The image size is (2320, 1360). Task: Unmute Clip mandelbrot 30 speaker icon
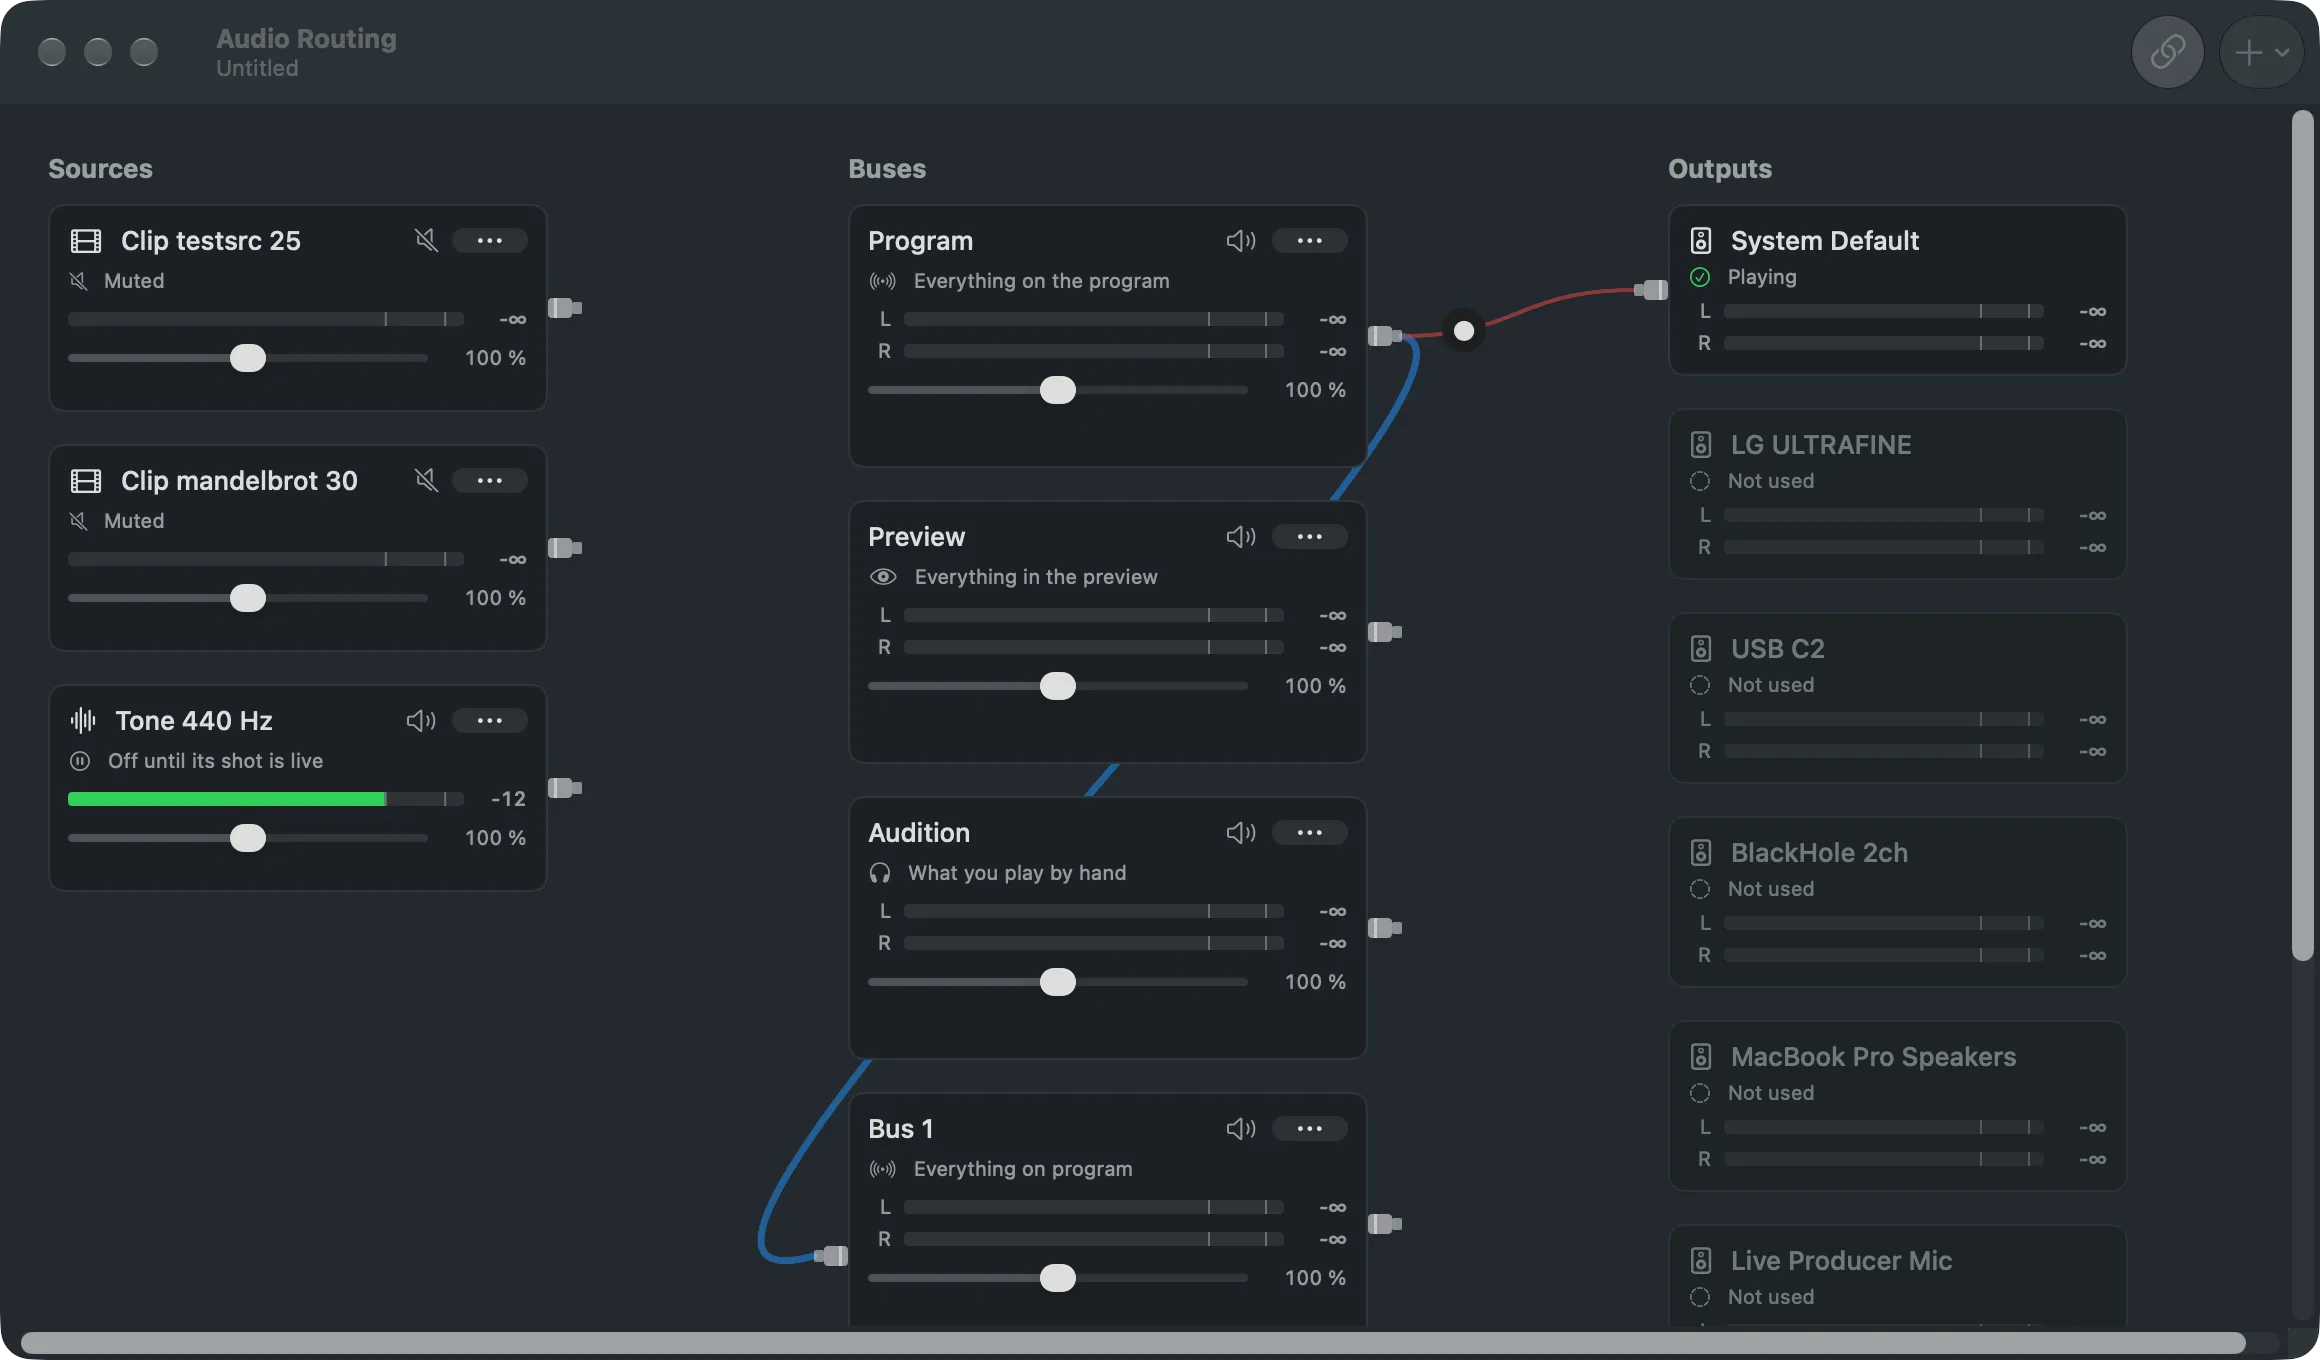click(x=426, y=480)
